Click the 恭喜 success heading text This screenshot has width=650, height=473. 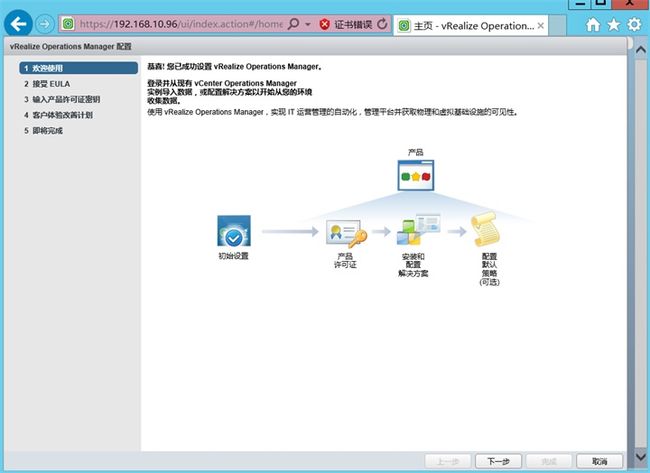click(235, 66)
